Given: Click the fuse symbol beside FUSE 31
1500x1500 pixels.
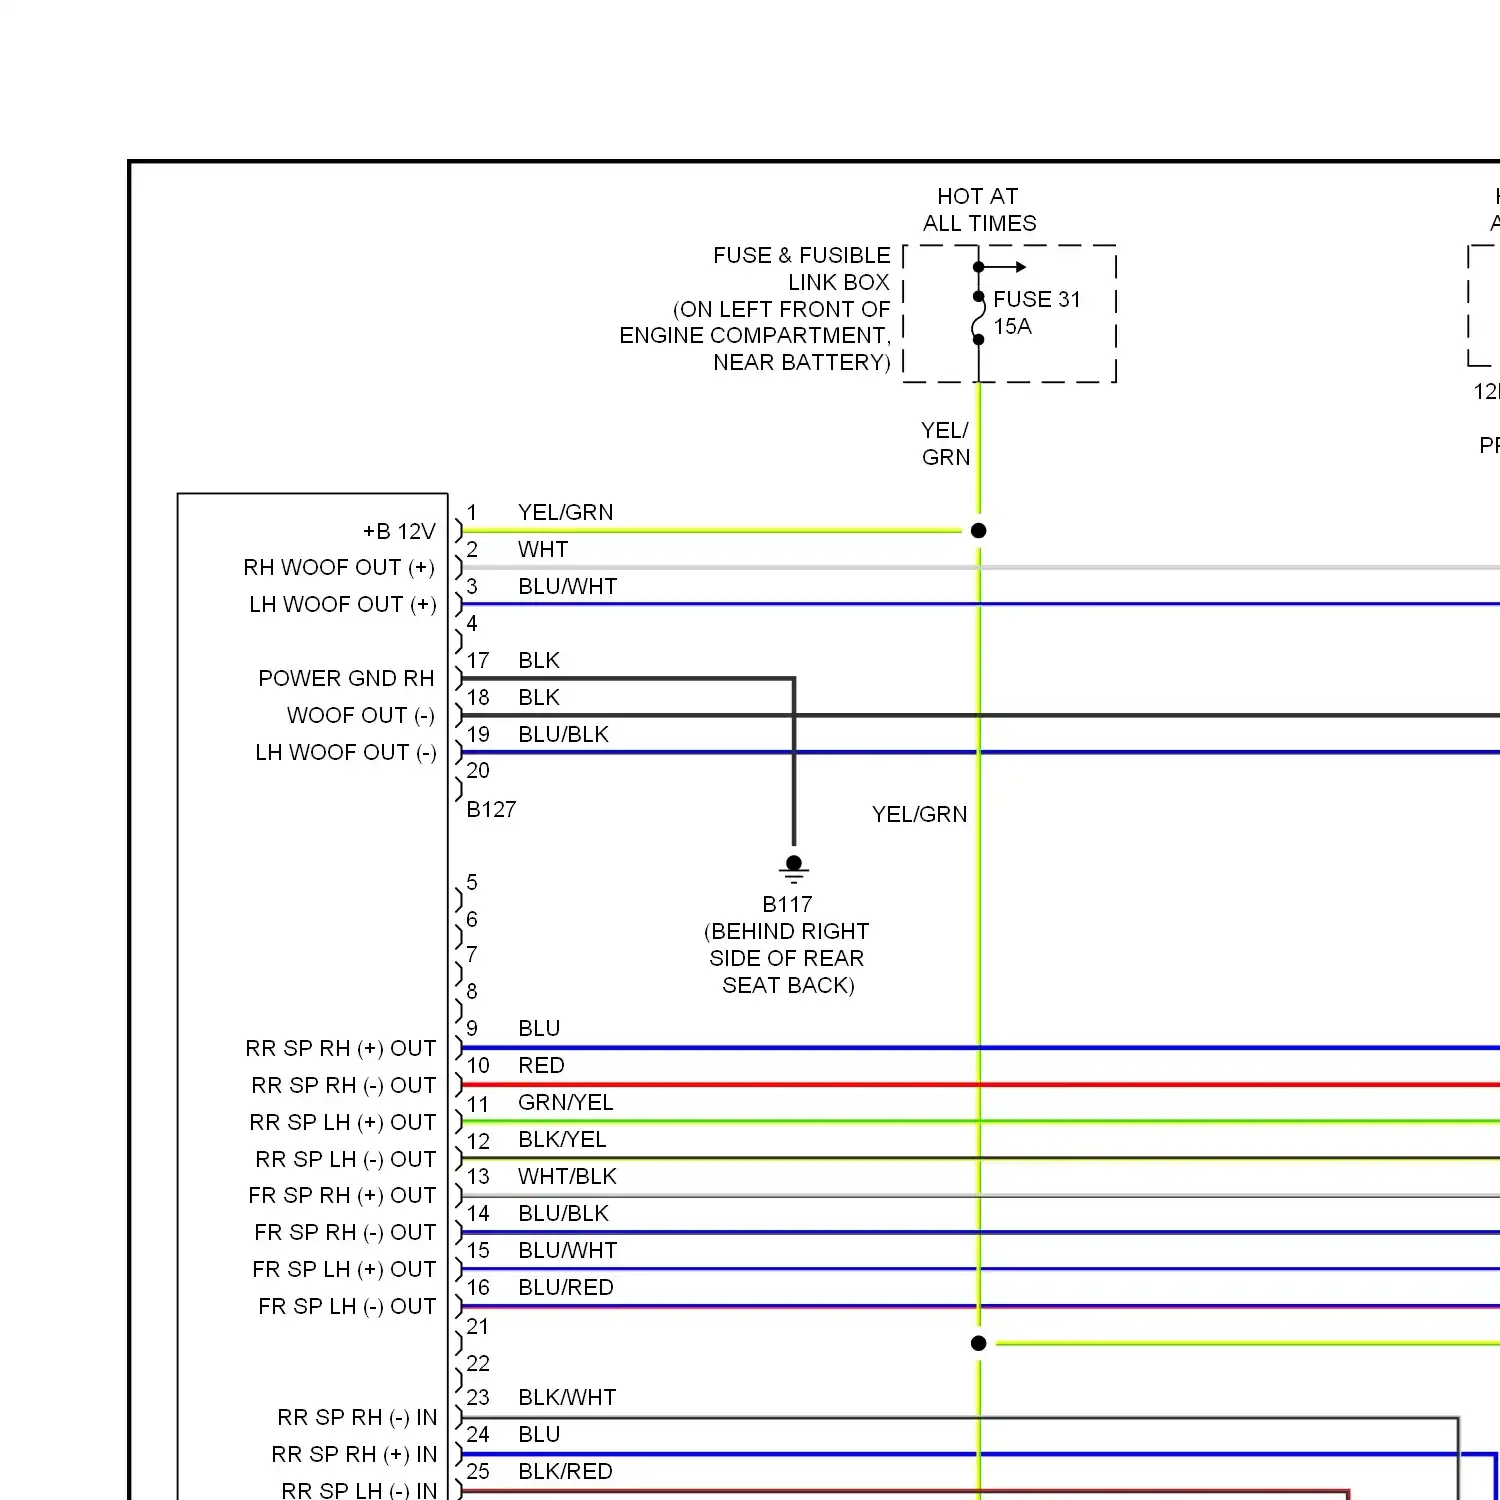Looking at the screenshot, I should 979,318.
